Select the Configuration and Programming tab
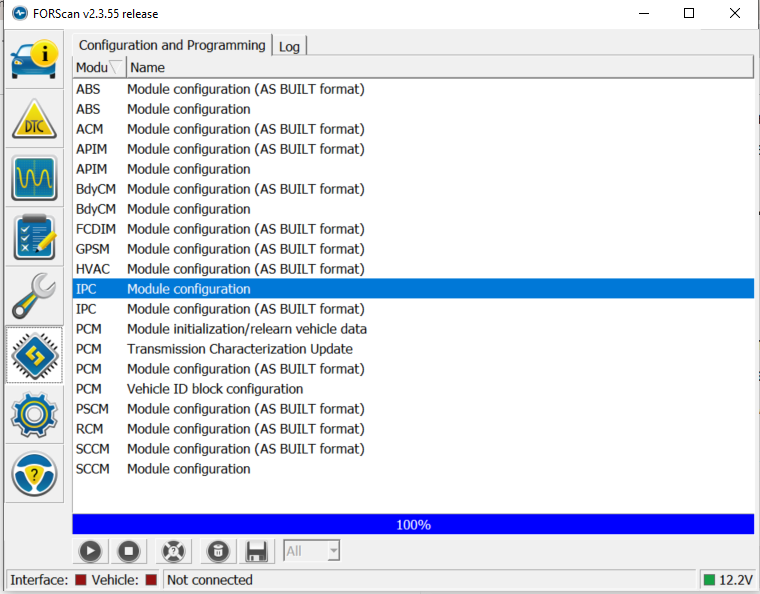This screenshot has width=760, height=594. (172, 45)
